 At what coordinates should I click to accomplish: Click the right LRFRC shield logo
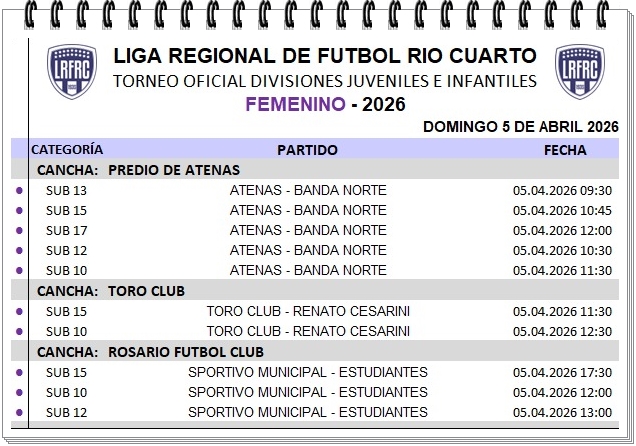point(579,74)
